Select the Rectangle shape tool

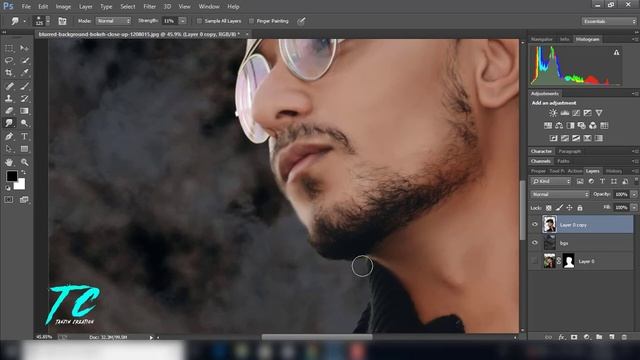[24, 149]
